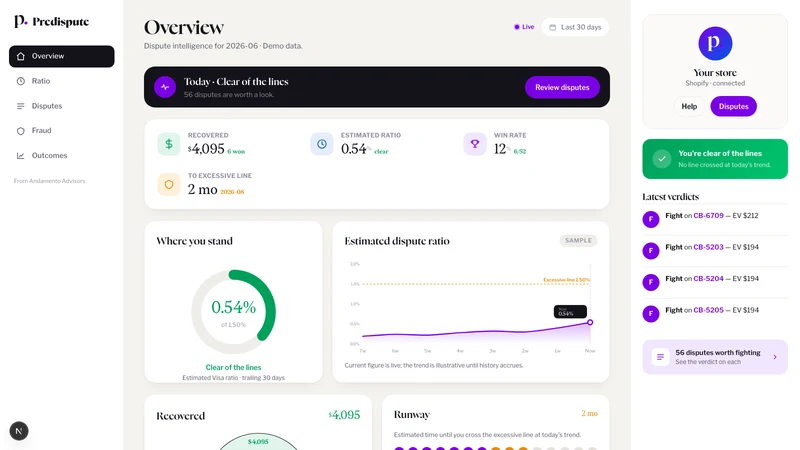Screen dimensions: 800x450
Task: Open dispute link CB-5204
Action: pyautogui.click(x=708, y=279)
